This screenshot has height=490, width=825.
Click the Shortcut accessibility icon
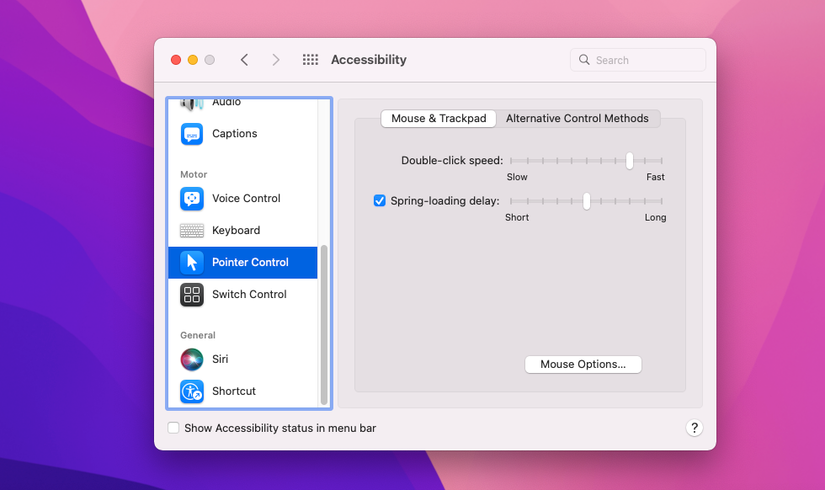pos(192,391)
